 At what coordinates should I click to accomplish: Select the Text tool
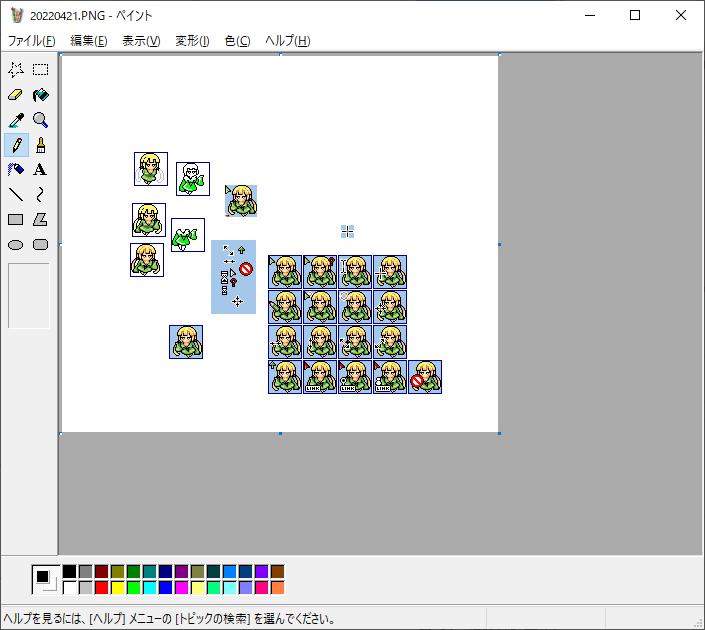[41, 170]
